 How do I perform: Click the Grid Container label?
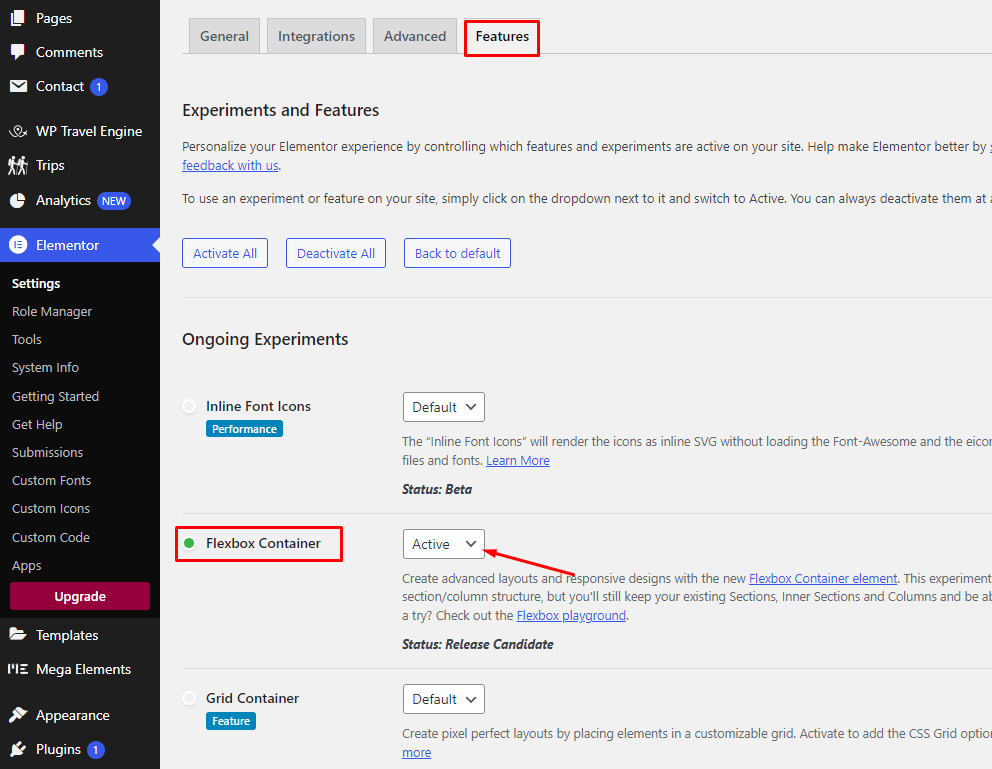252,698
